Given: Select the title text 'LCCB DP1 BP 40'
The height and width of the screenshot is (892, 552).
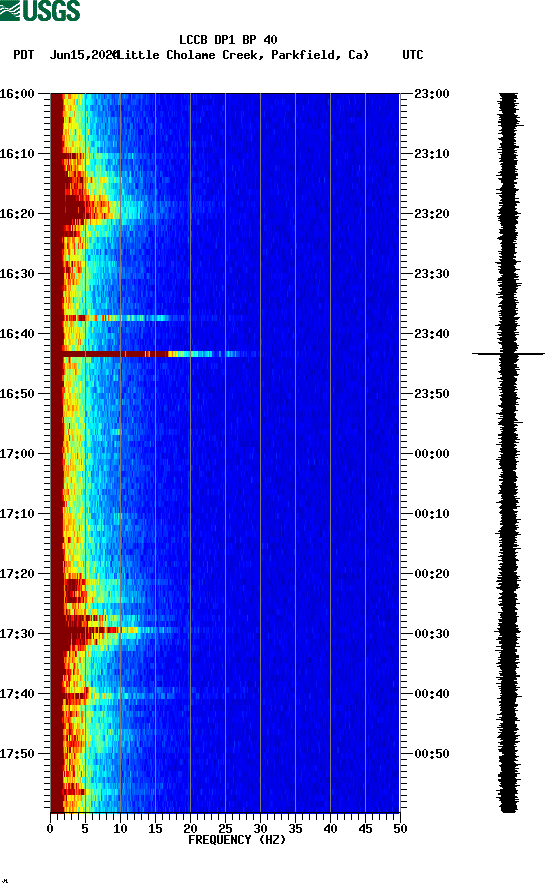Looking at the screenshot, I should pos(228,40).
